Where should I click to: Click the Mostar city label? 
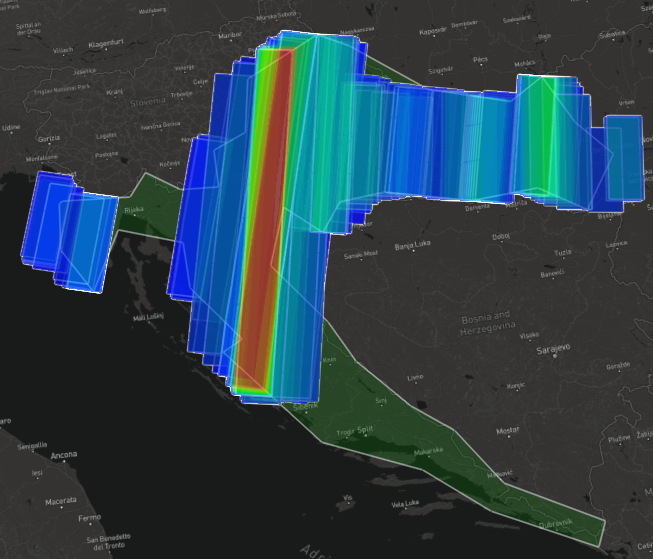pos(507,430)
